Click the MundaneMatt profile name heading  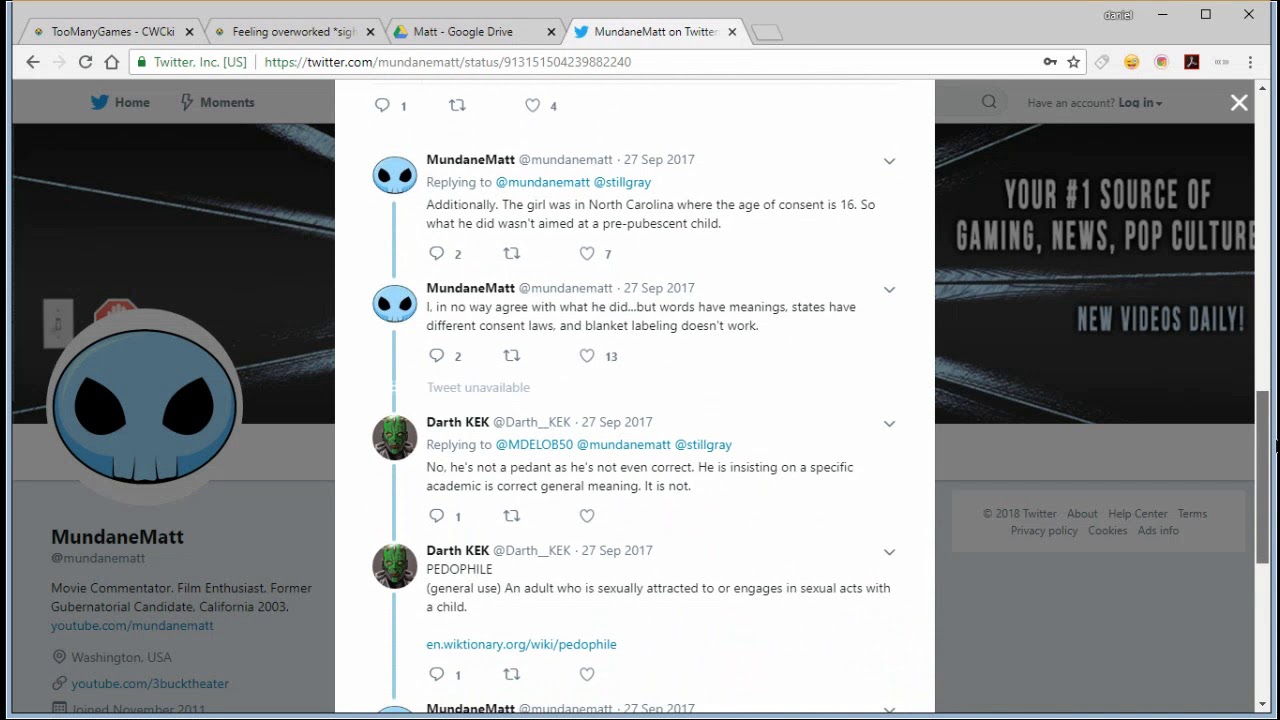[117, 537]
